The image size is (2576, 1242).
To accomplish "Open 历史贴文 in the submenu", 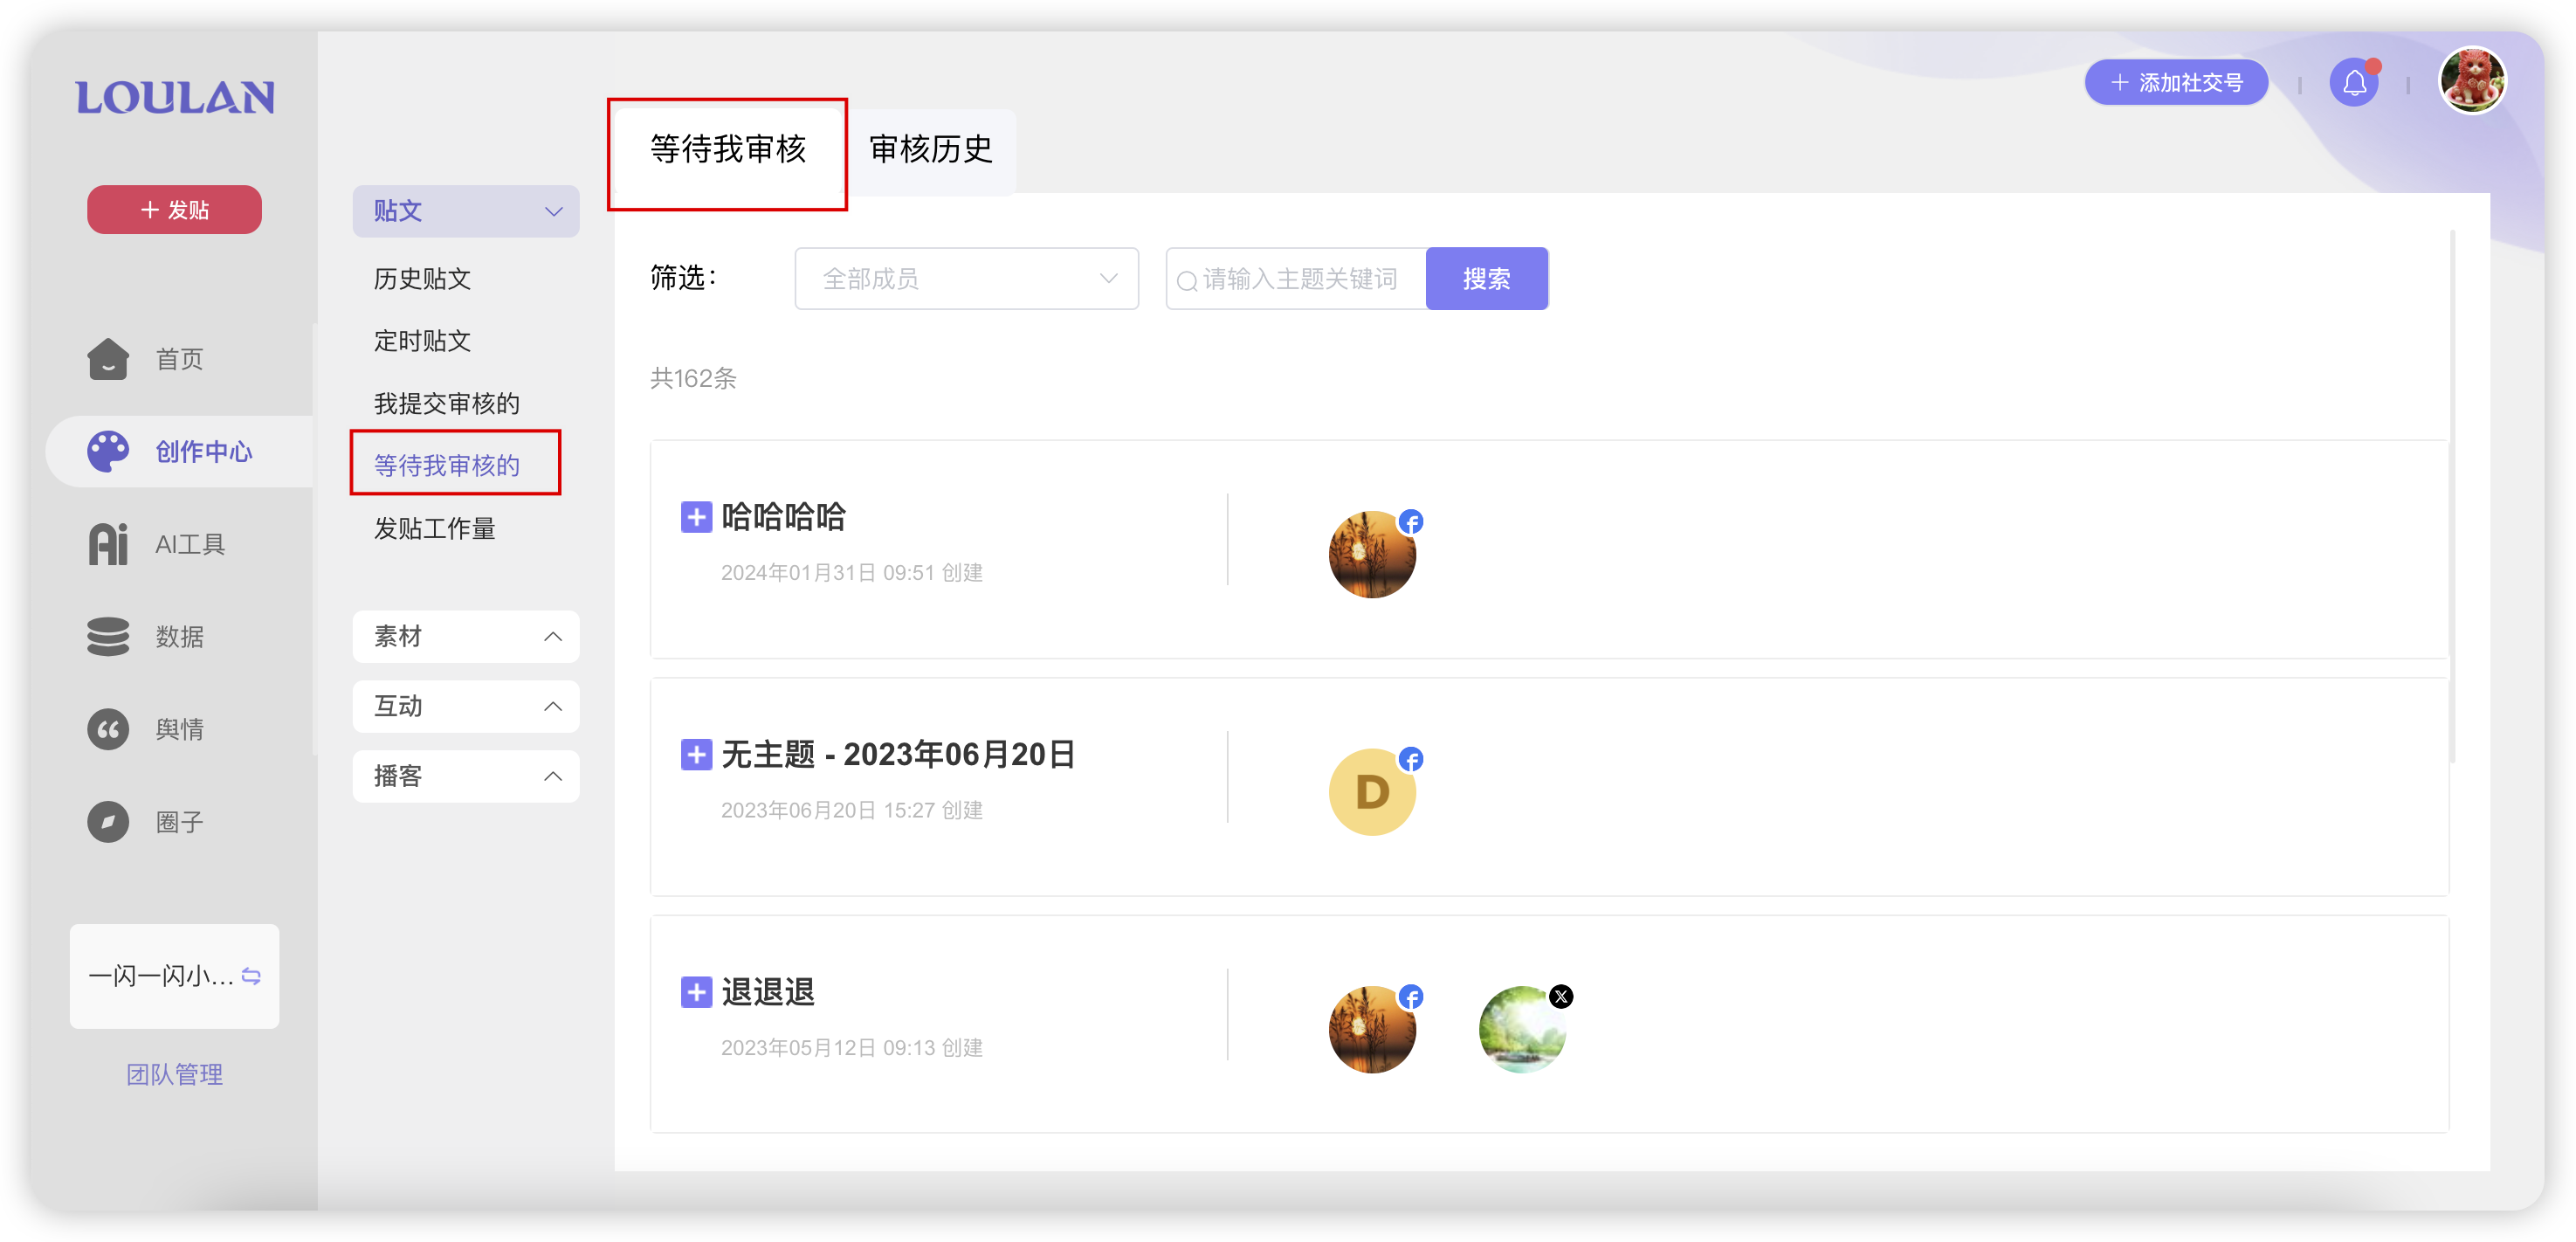I will click(x=422, y=279).
